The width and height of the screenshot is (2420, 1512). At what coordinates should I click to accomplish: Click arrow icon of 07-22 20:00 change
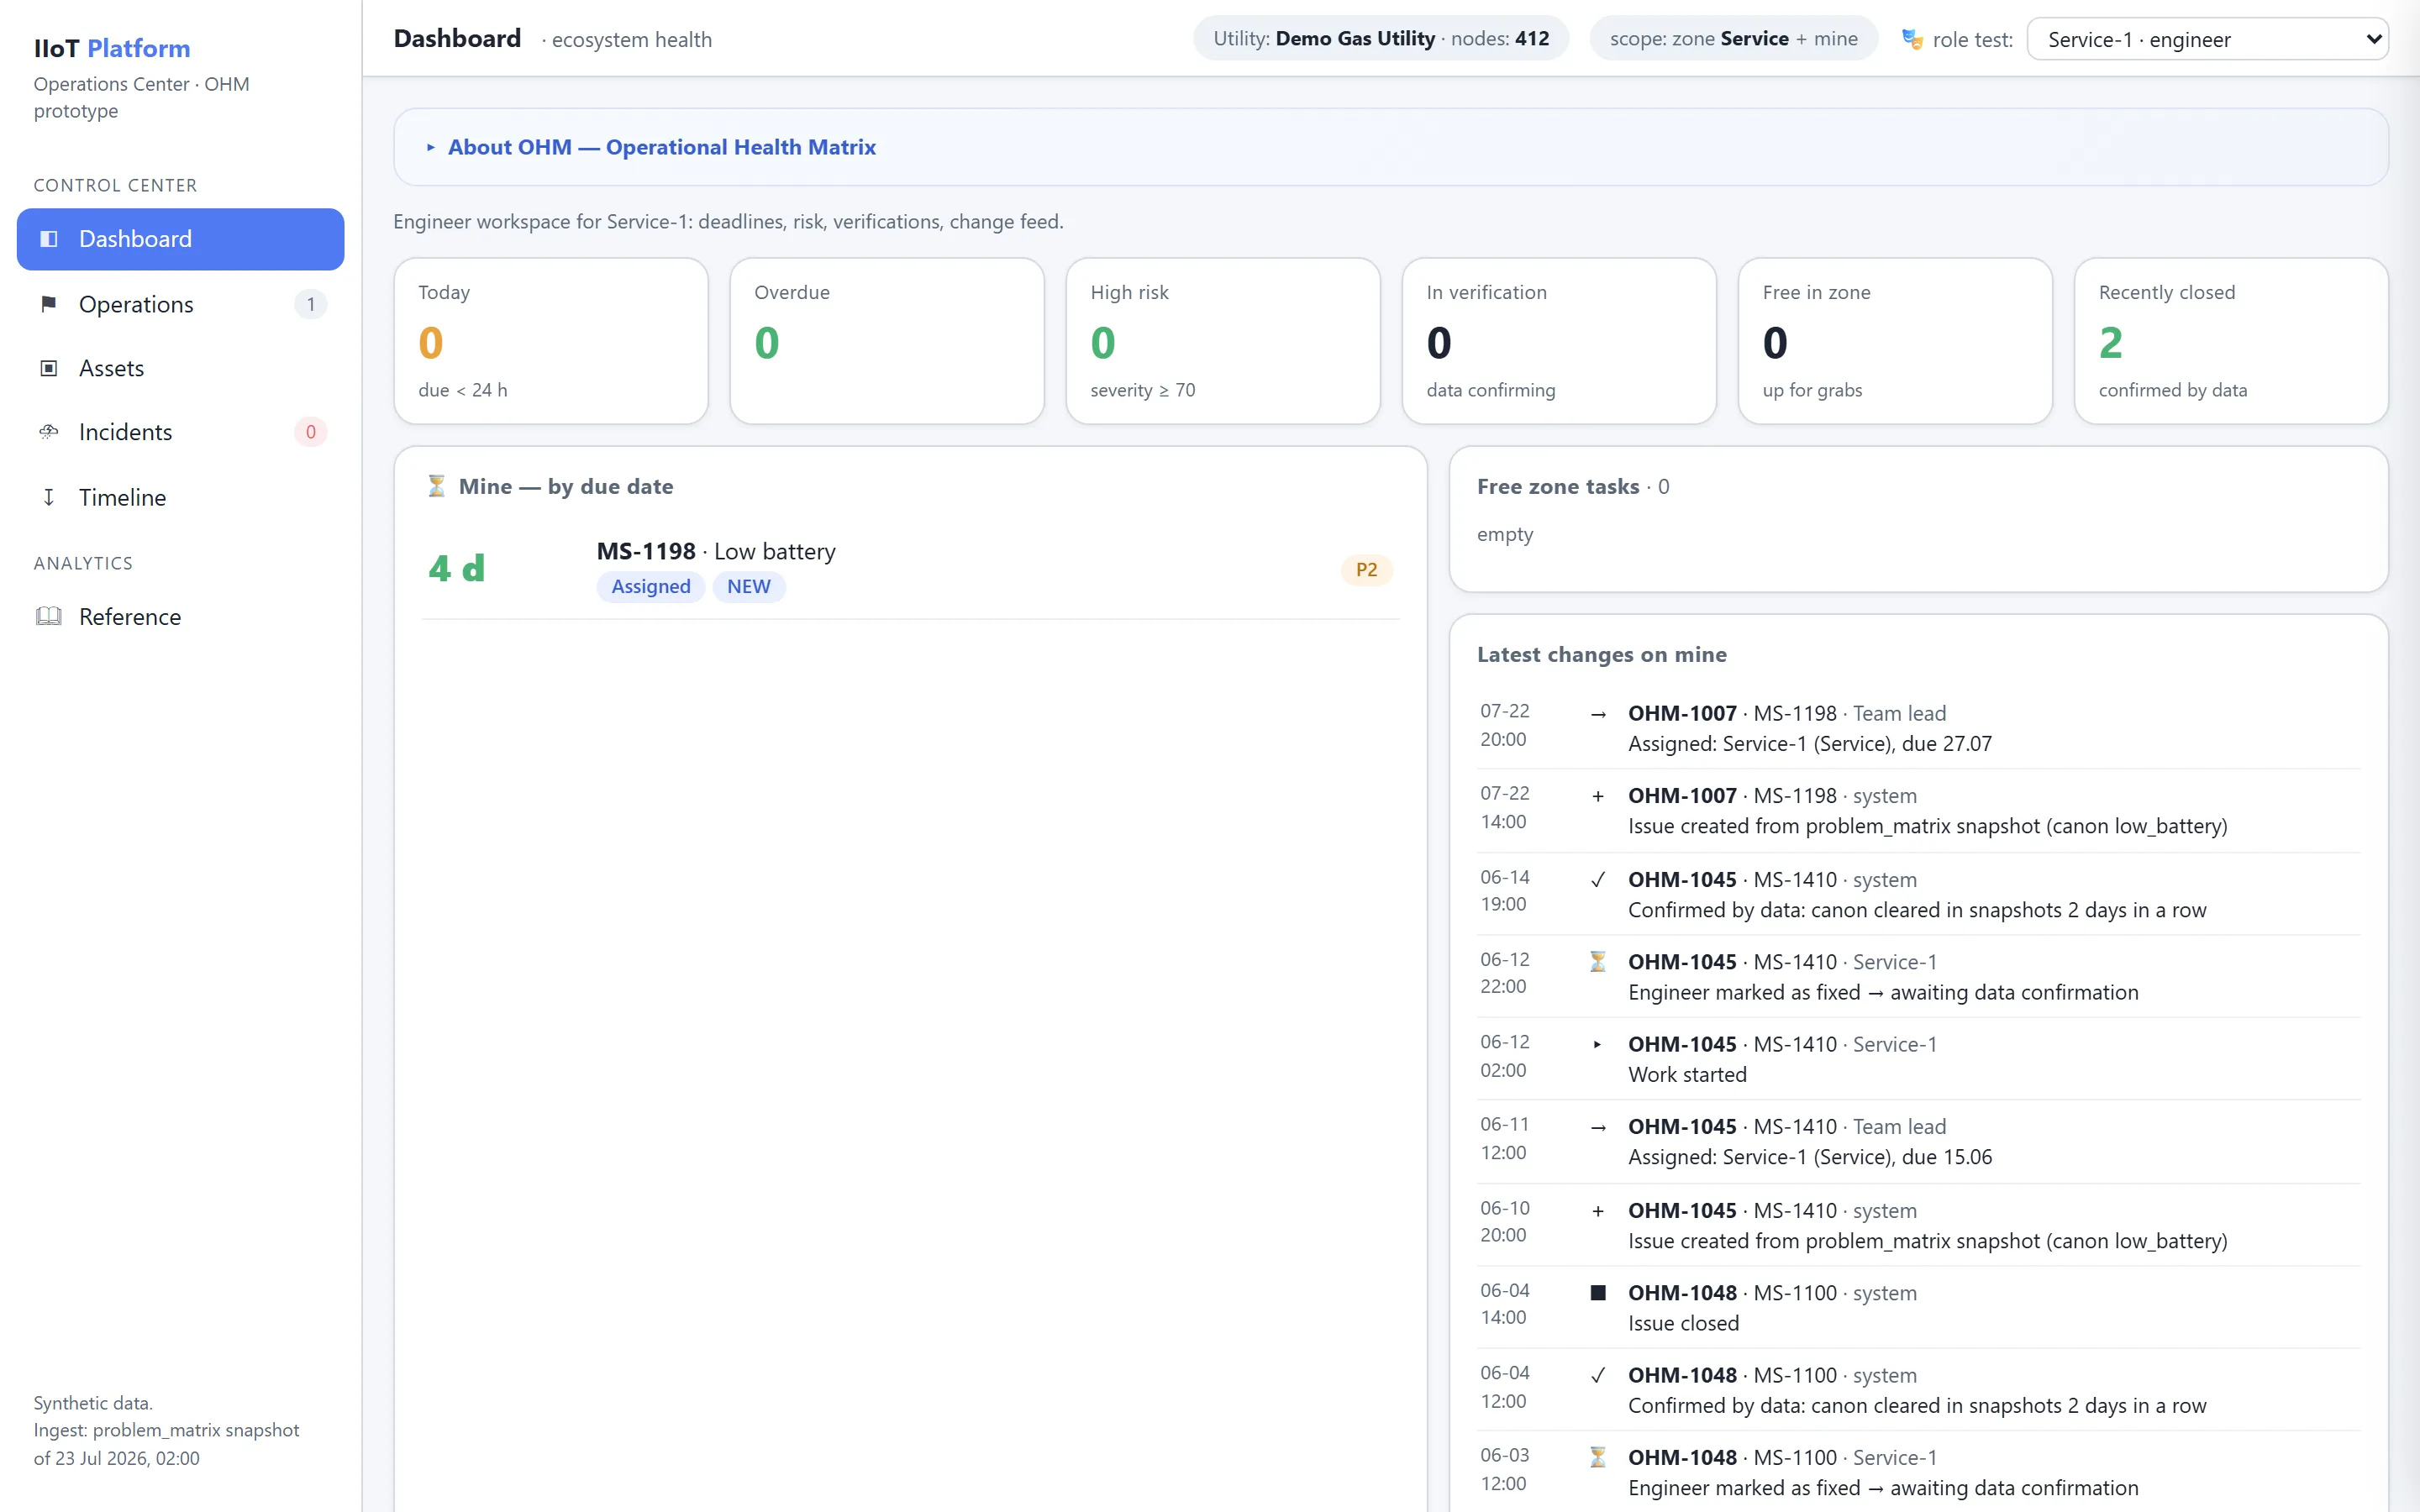(1598, 714)
